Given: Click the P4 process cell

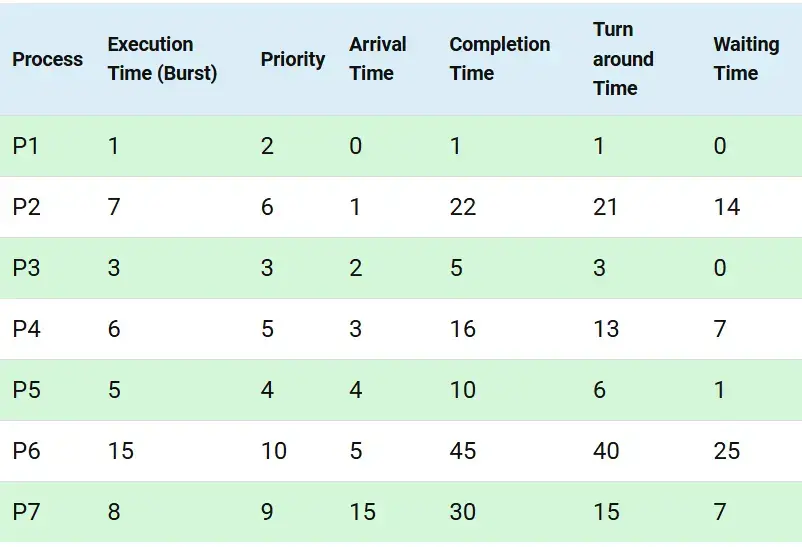Looking at the screenshot, I should coord(26,329).
